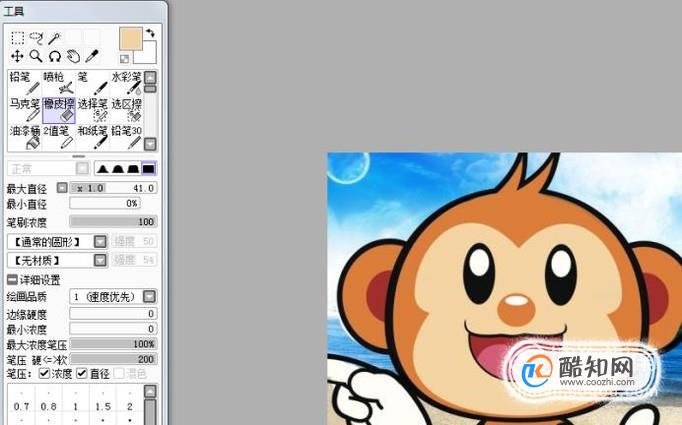Select the rotate view tool
682x425 pixels.
pyautogui.click(x=55, y=56)
